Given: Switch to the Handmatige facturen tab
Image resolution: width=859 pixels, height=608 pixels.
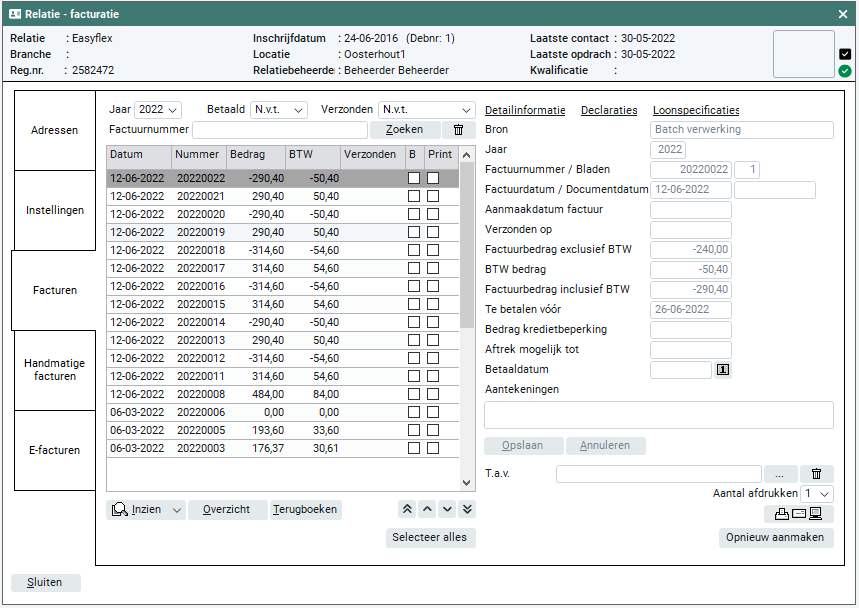Looking at the screenshot, I should tap(54, 370).
